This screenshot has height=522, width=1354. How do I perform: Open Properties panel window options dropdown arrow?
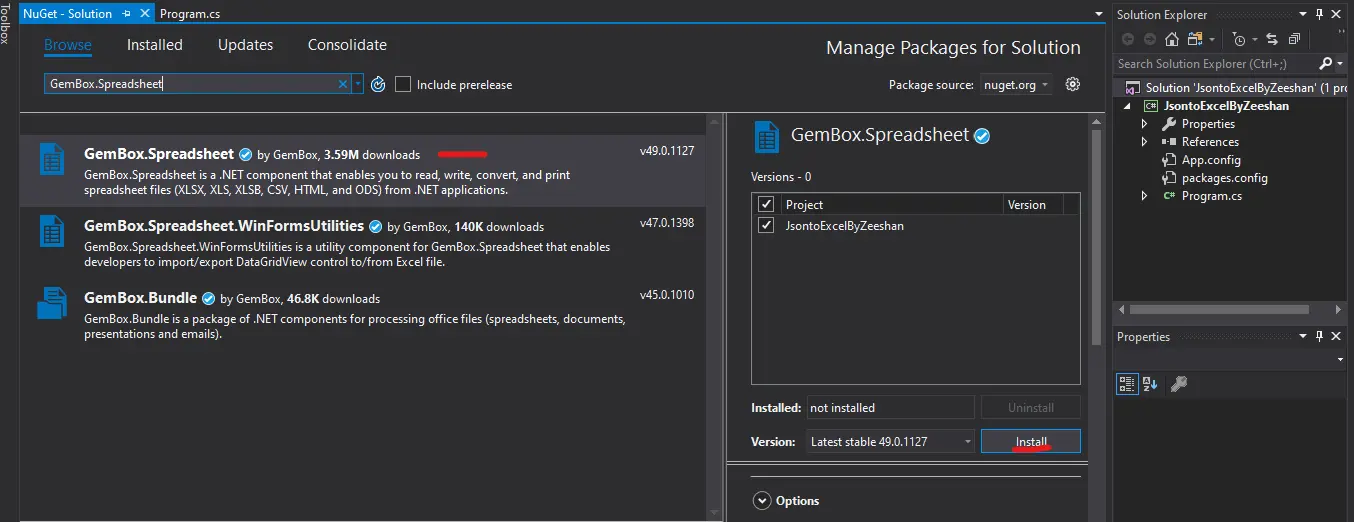(x=1303, y=337)
